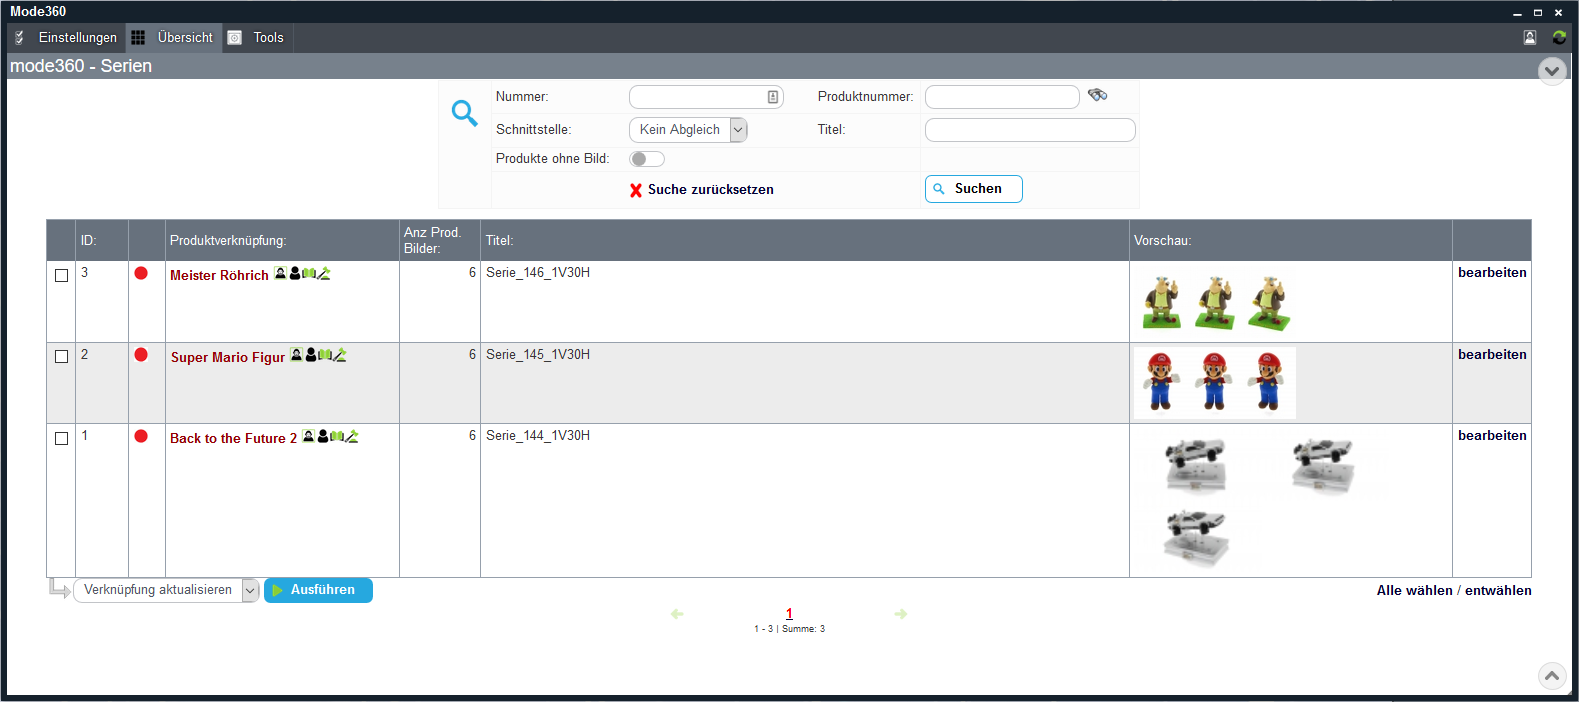The height and width of the screenshot is (702, 1579).
Task: Go to previous page with left arrow
Action: (x=677, y=614)
